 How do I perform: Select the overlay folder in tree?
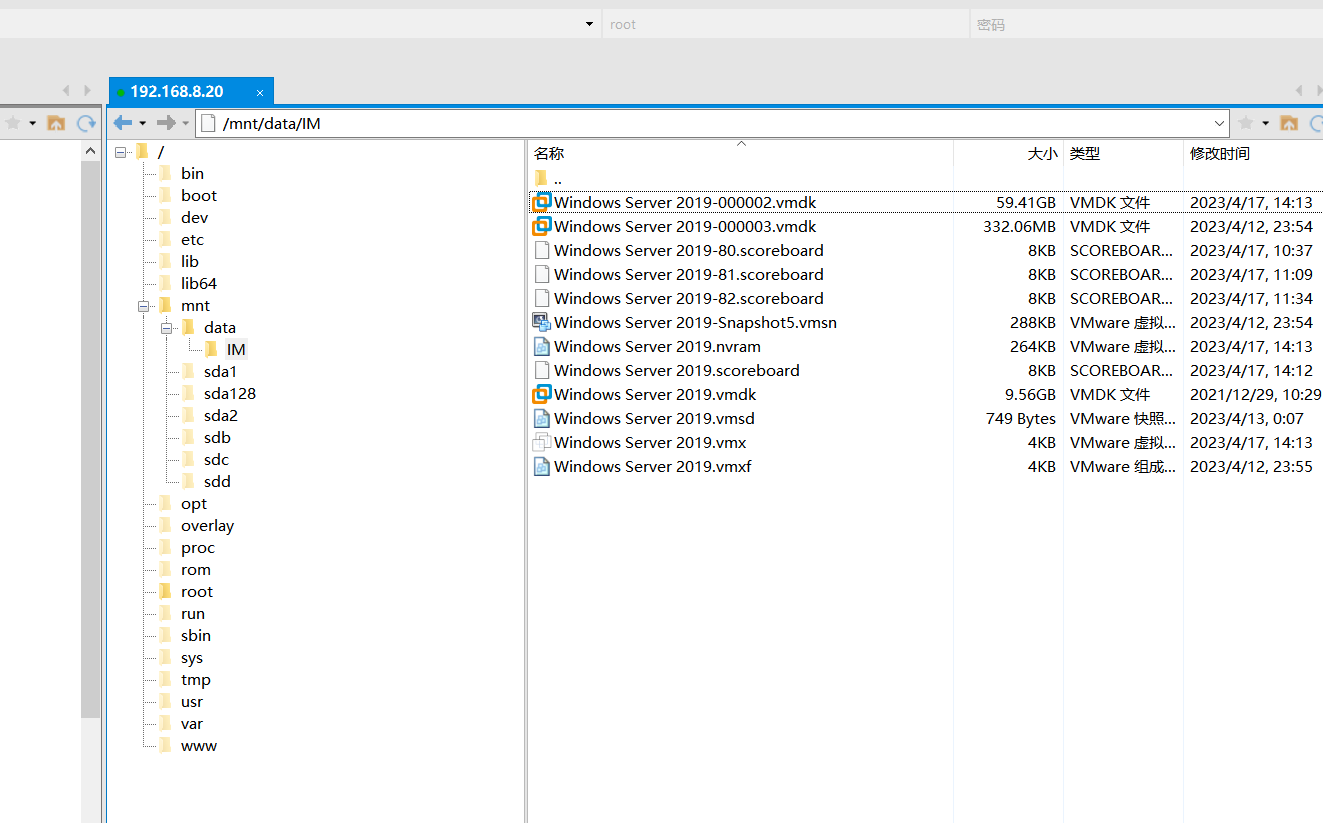click(x=207, y=526)
